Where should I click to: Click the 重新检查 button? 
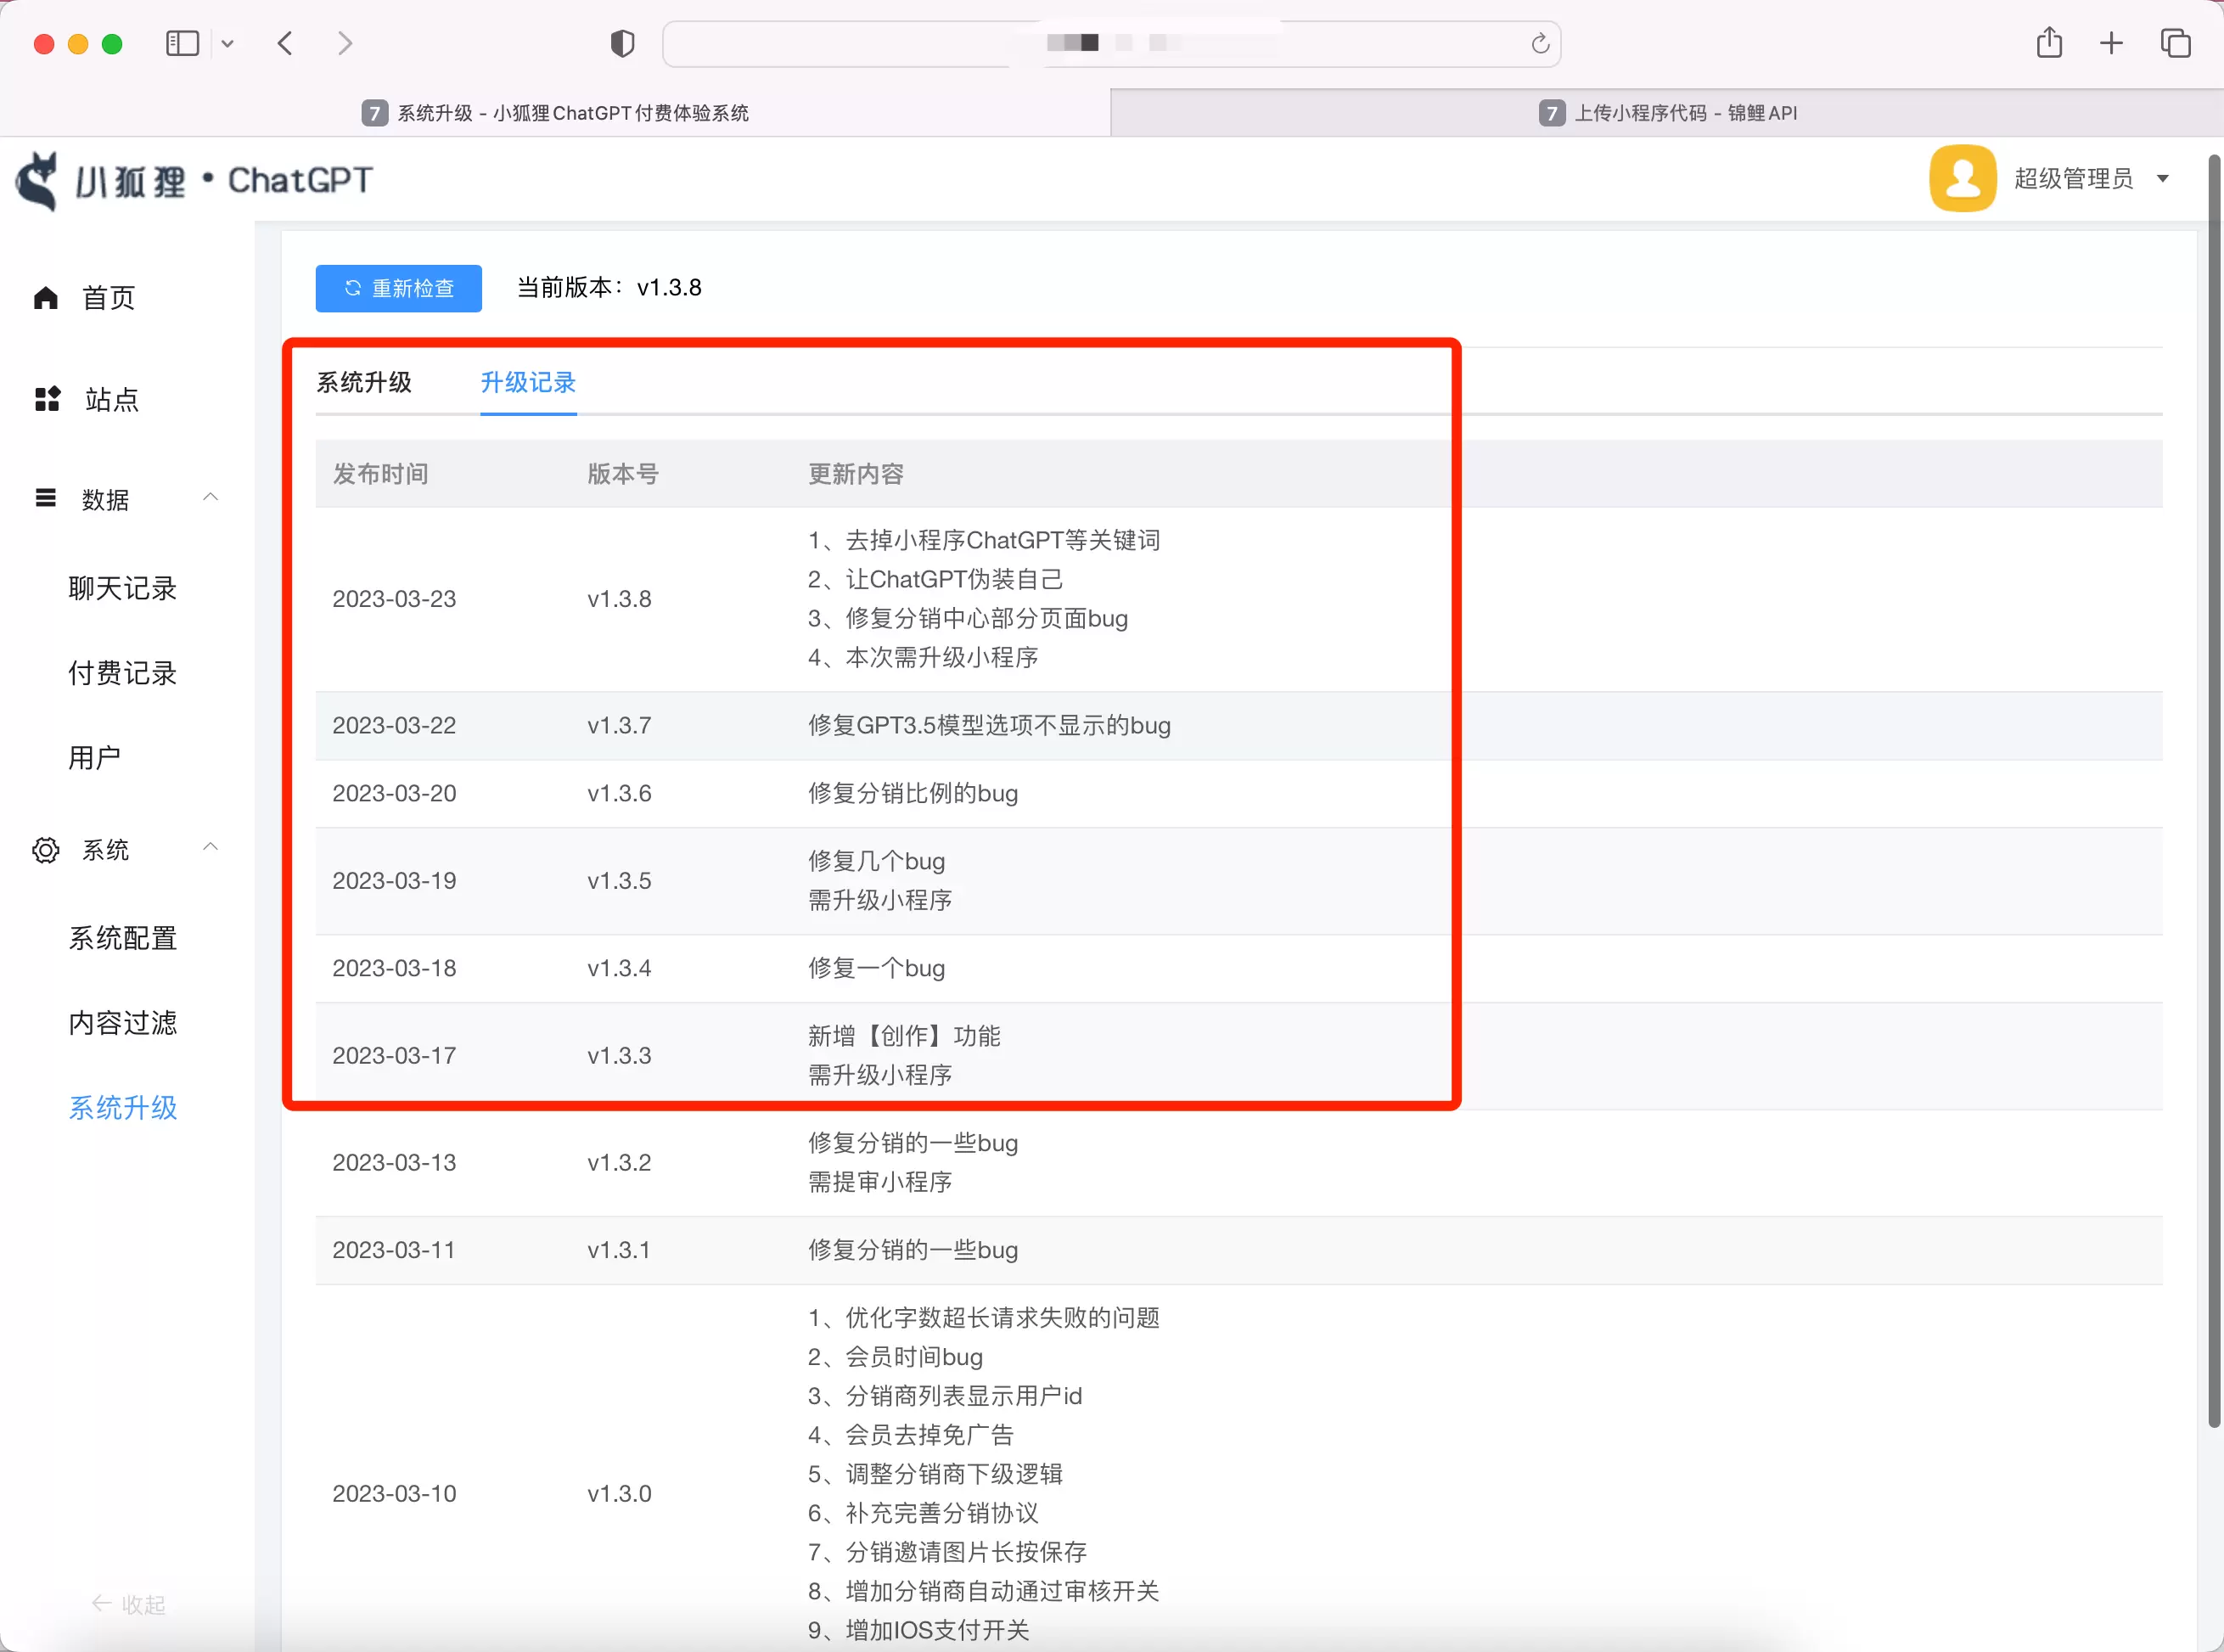tap(398, 288)
